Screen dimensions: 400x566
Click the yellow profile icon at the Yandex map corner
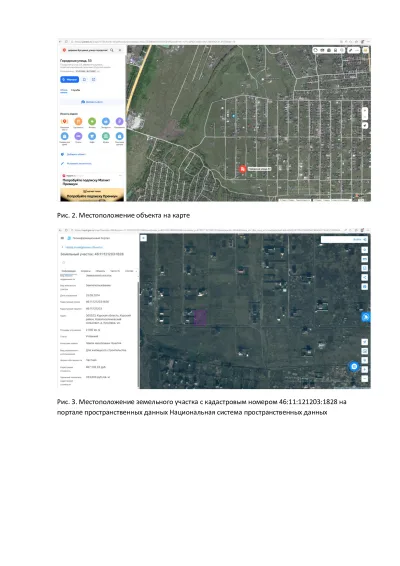coord(366,50)
